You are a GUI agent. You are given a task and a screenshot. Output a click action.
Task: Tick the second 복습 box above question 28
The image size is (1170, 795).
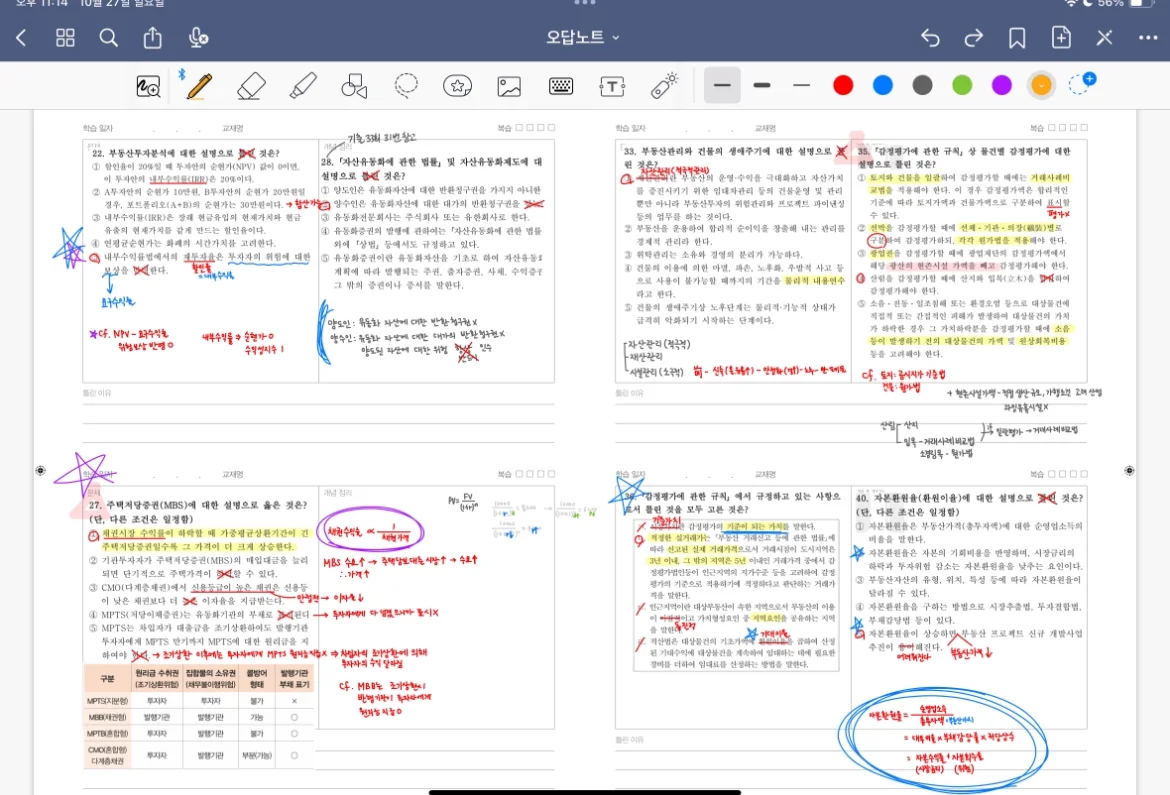pos(530,128)
